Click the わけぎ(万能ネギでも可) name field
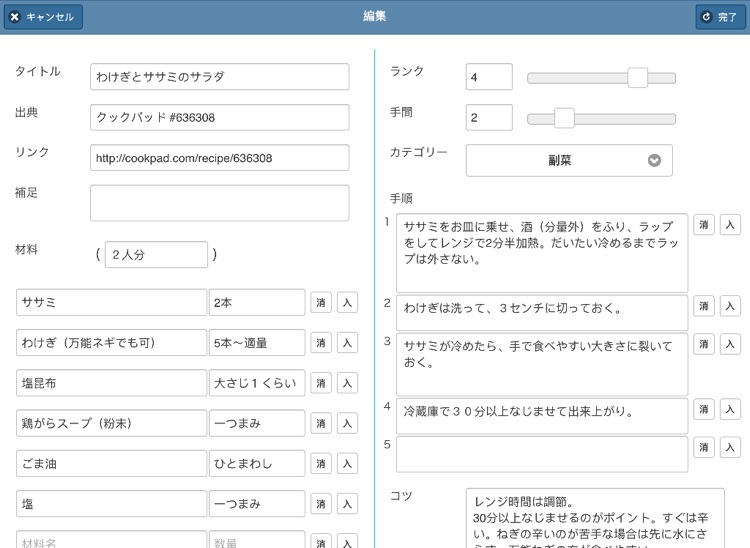750x548 pixels. [111, 342]
